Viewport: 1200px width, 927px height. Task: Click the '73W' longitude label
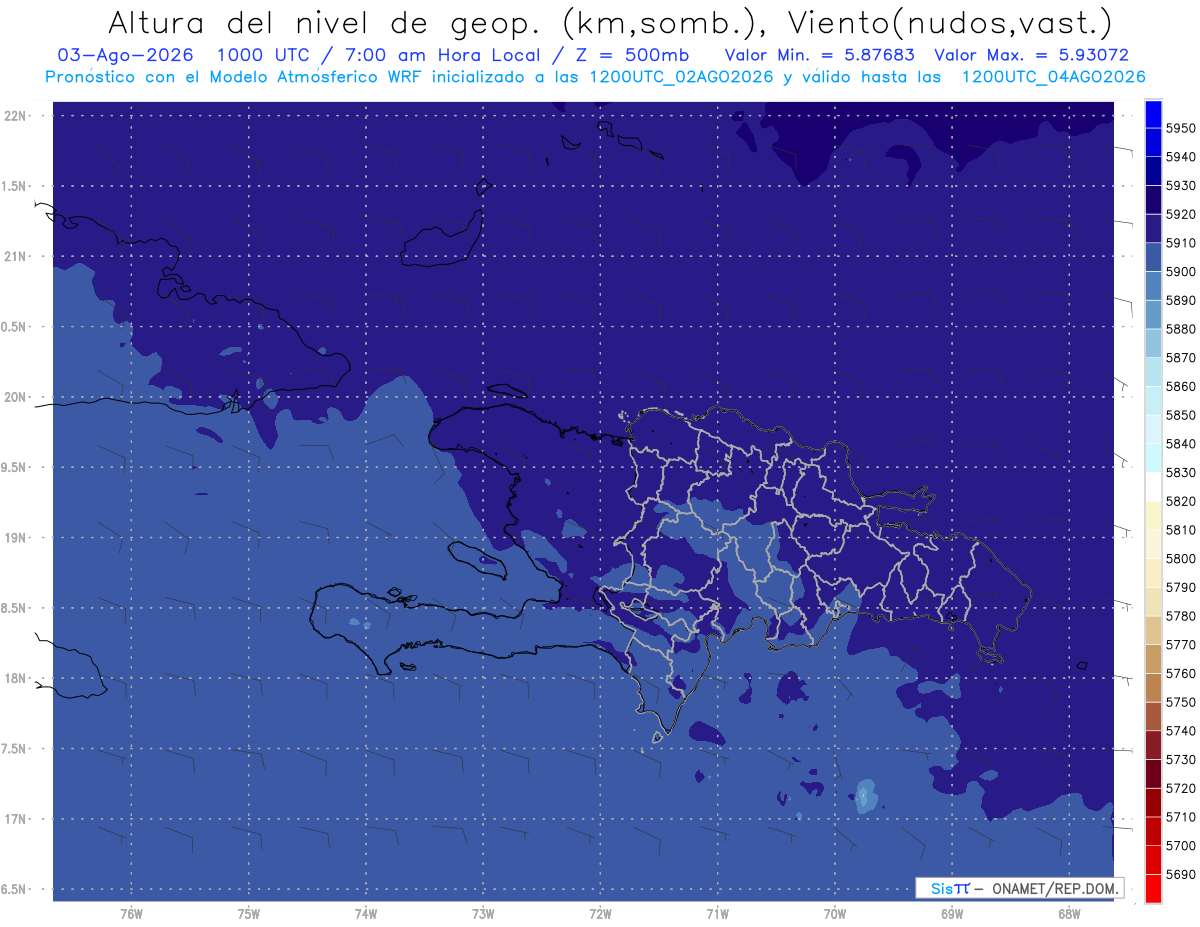pos(483,914)
